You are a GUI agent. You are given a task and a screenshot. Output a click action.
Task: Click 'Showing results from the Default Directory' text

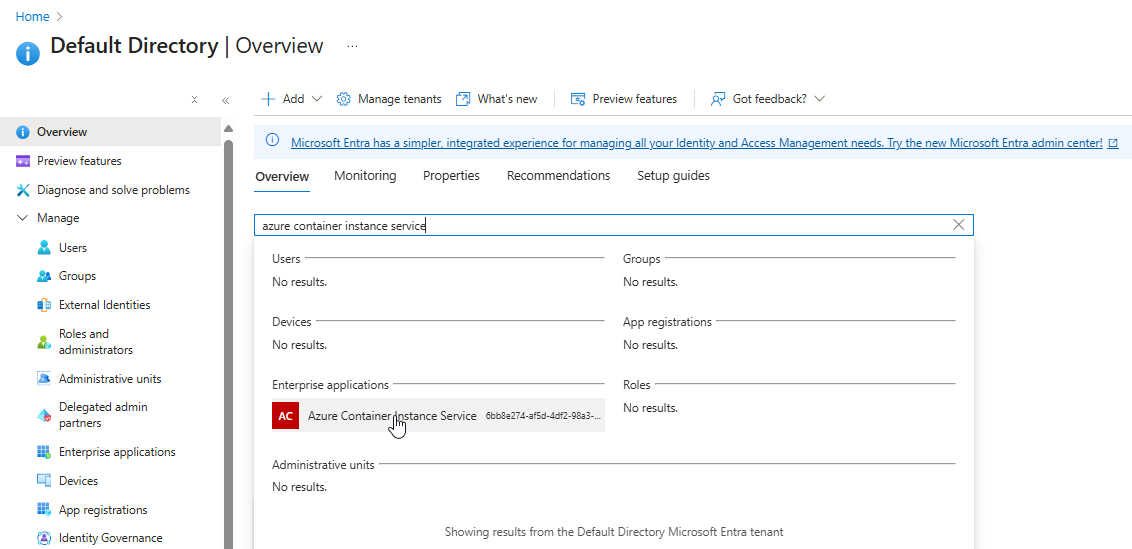[x=614, y=532]
